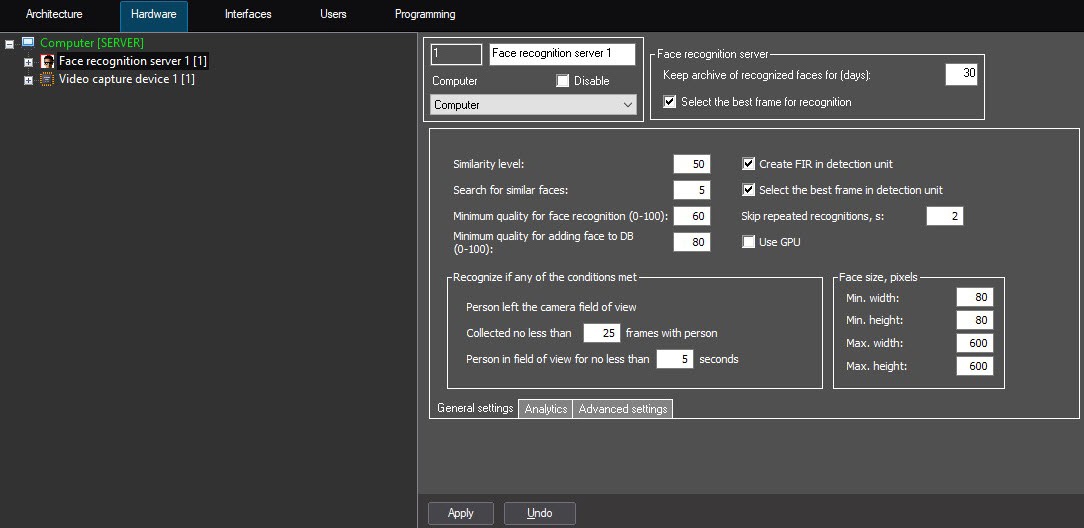1084x528 pixels.
Task: Switch to the Architecture tab
Action: tap(54, 15)
